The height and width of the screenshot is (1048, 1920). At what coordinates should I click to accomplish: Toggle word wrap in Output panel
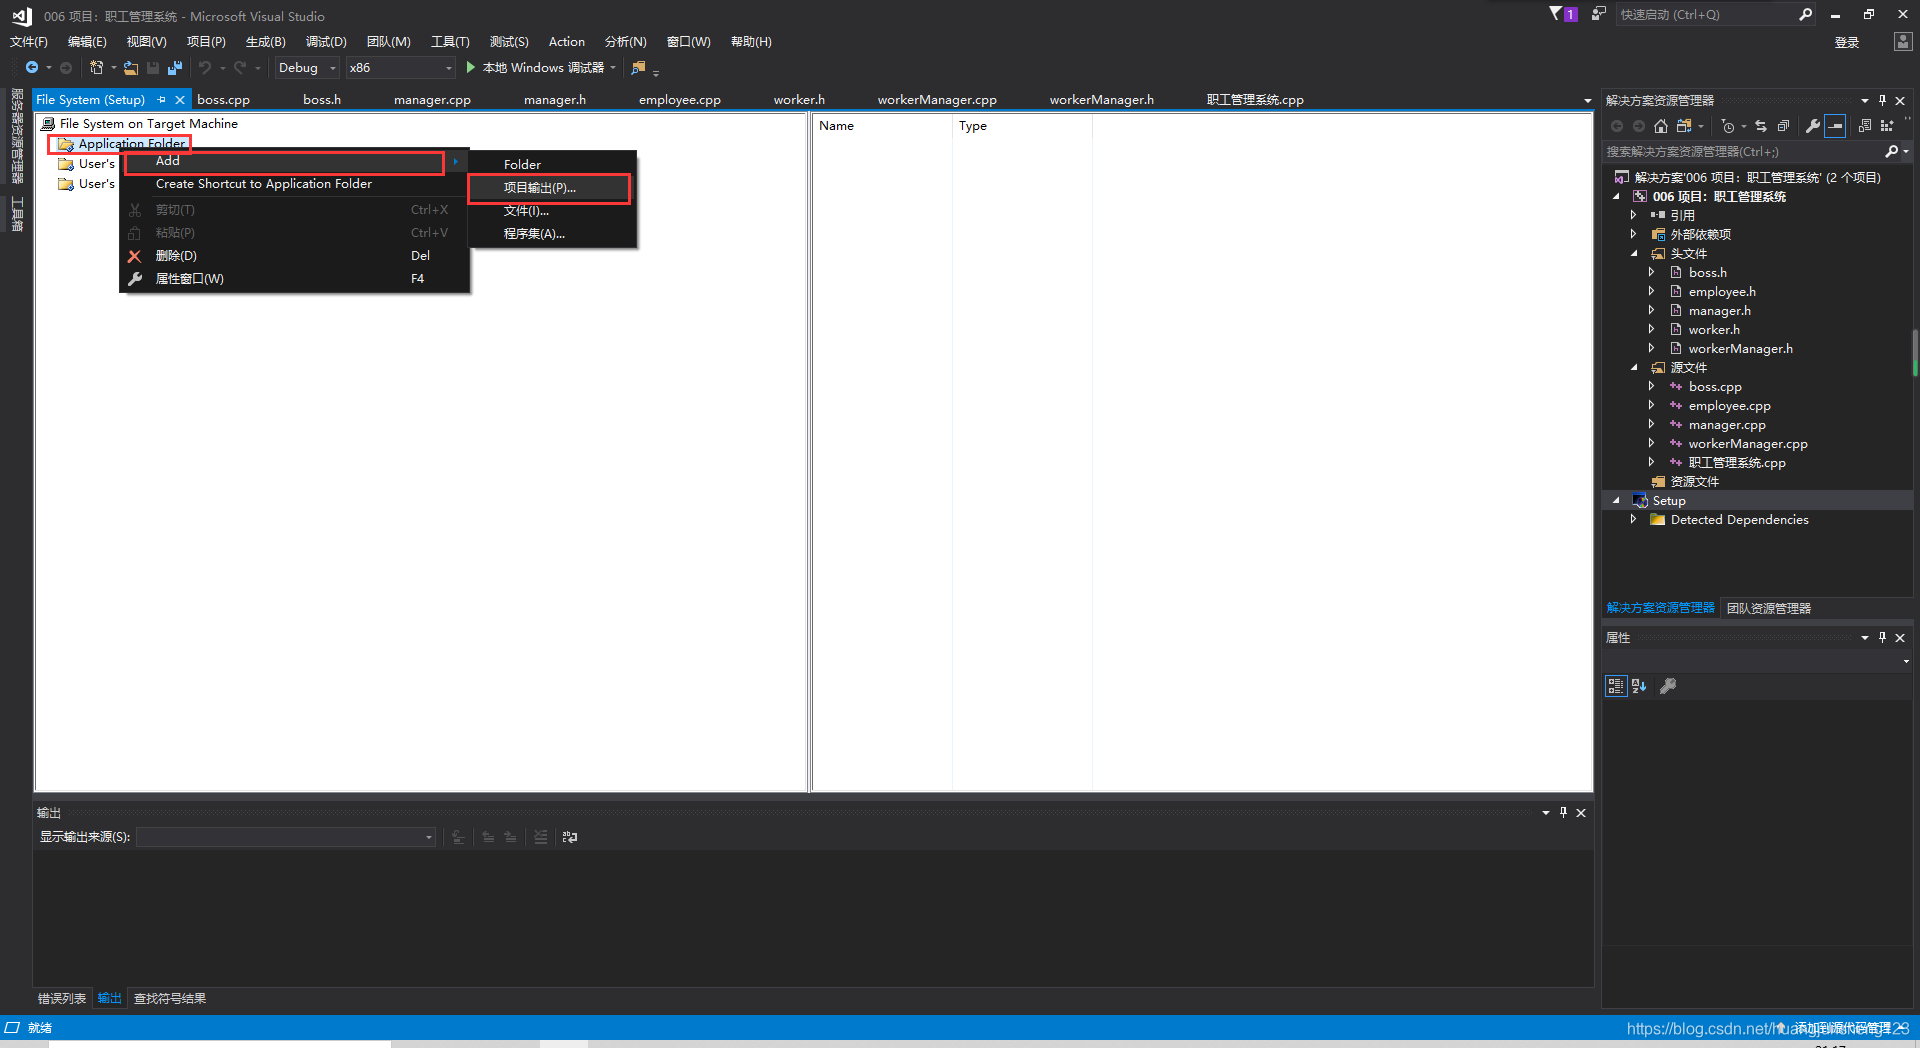tap(570, 837)
